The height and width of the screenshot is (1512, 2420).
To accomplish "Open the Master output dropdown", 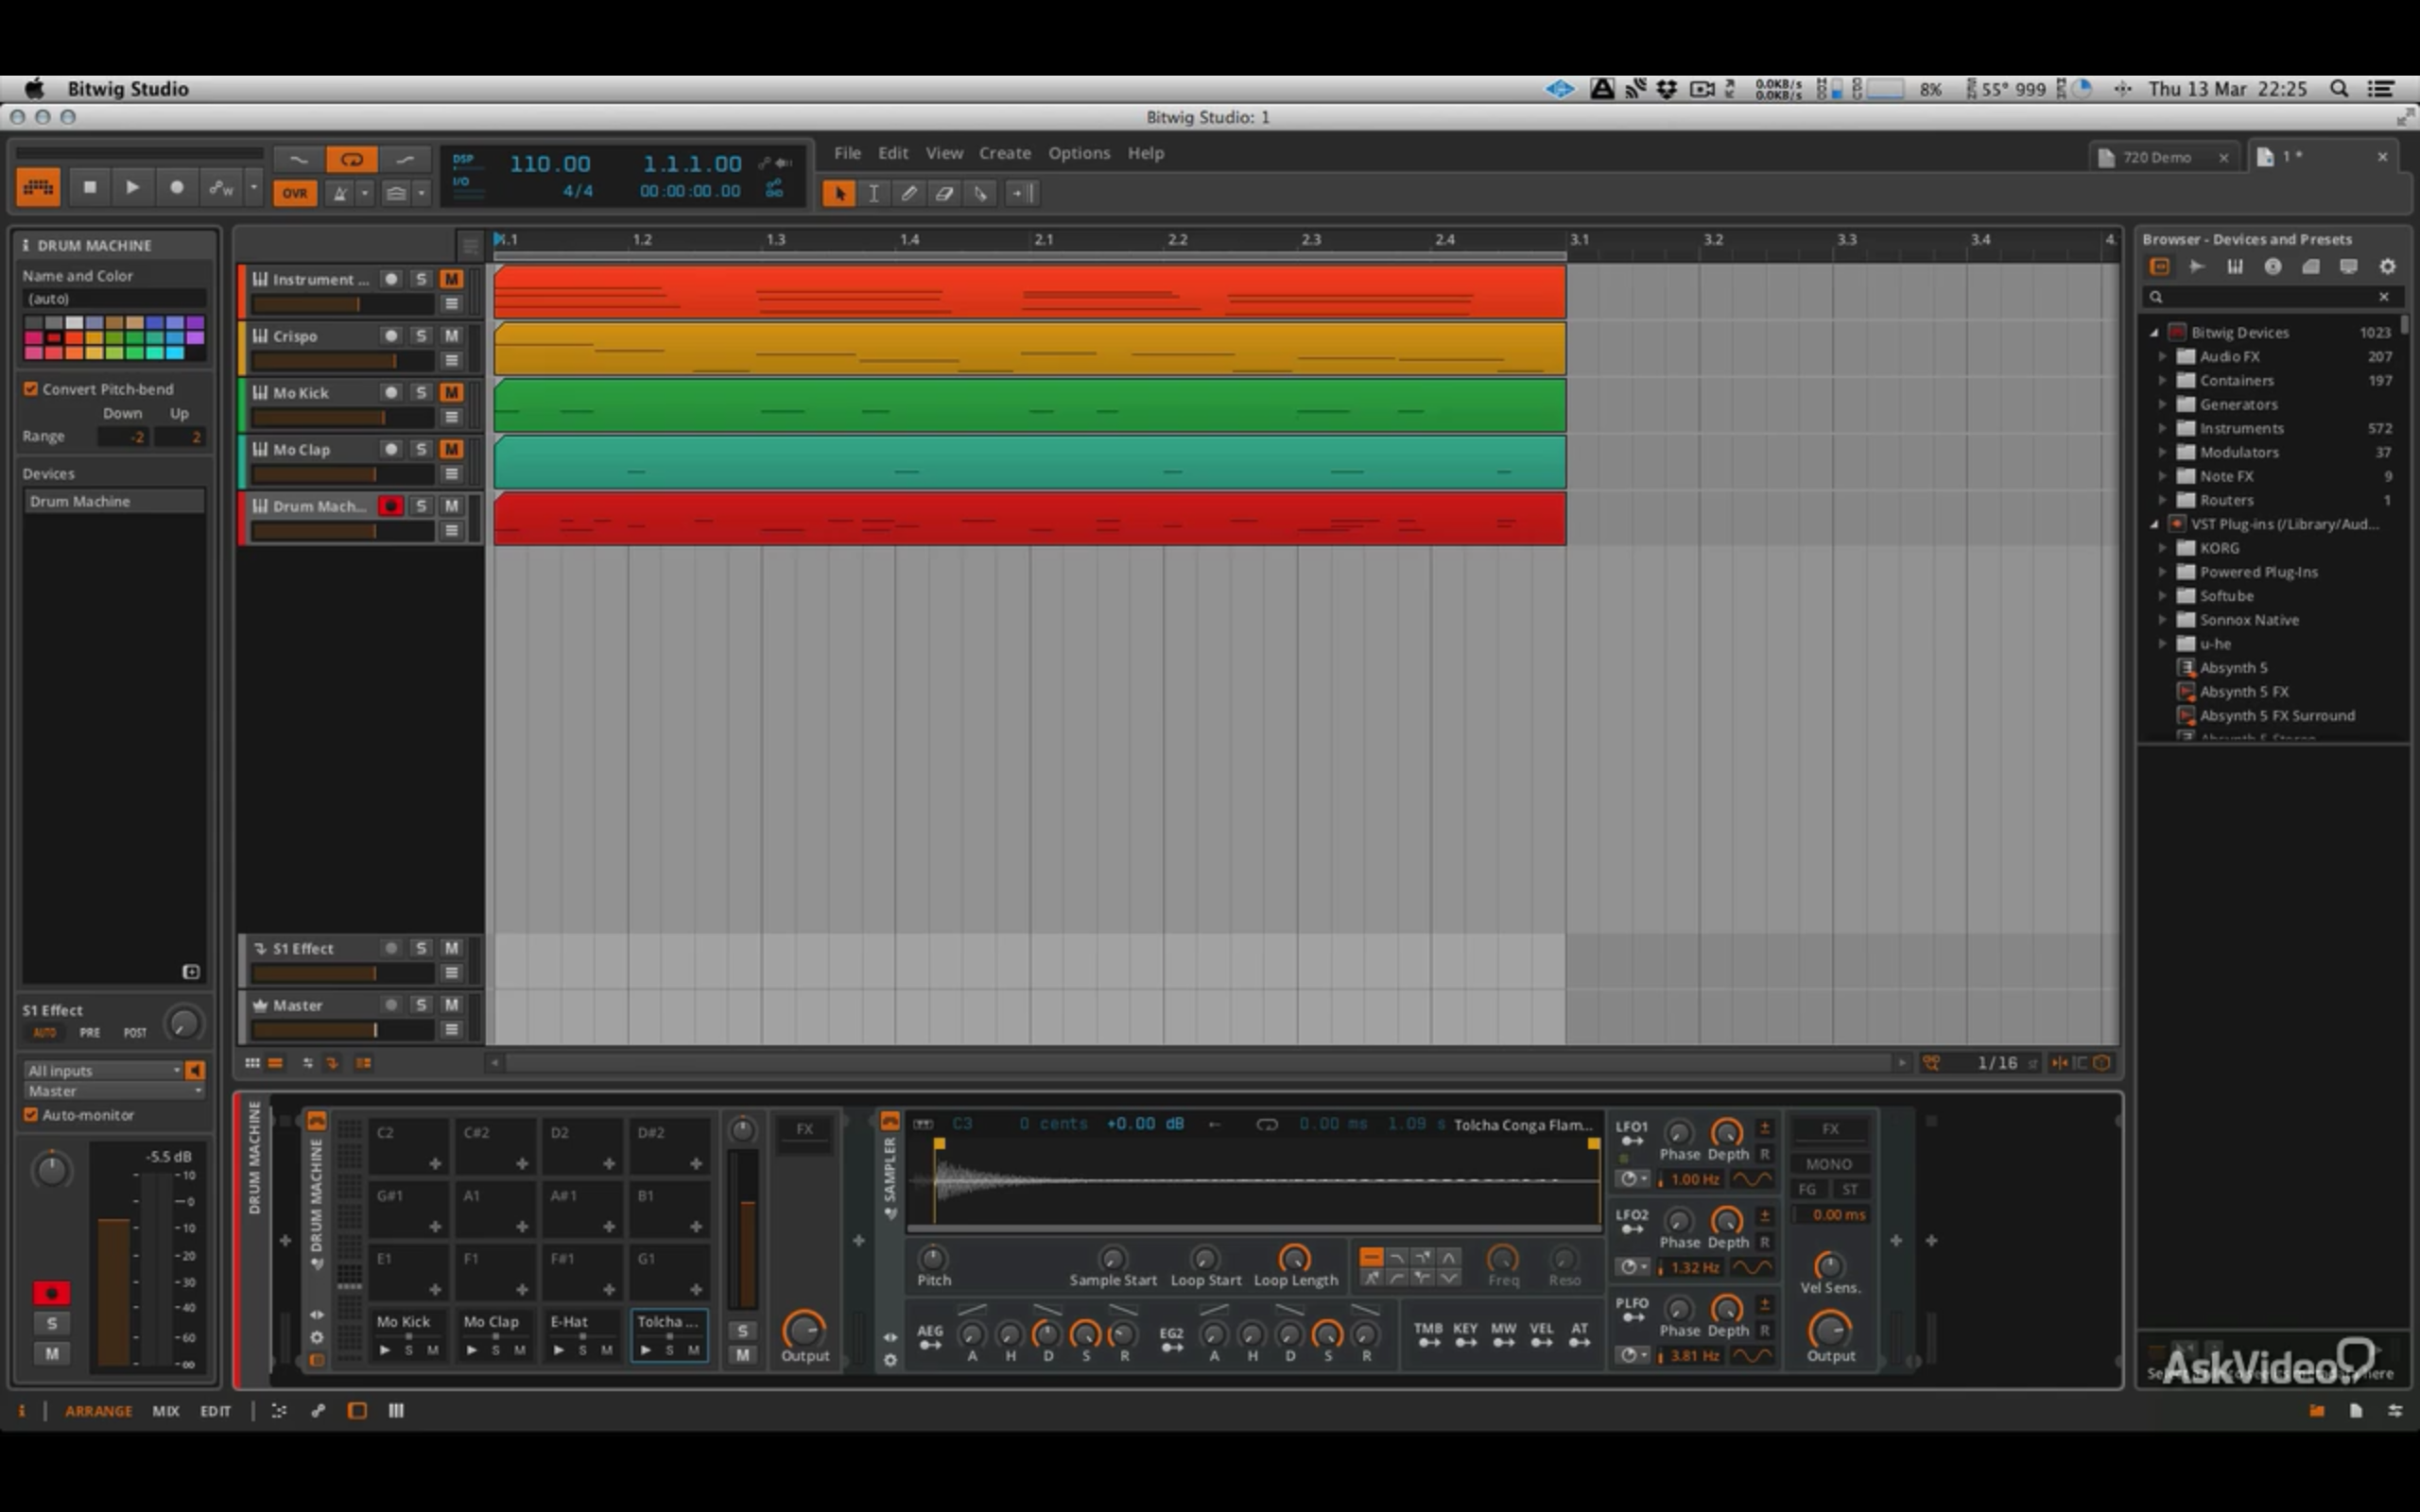I will point(114,1091).
